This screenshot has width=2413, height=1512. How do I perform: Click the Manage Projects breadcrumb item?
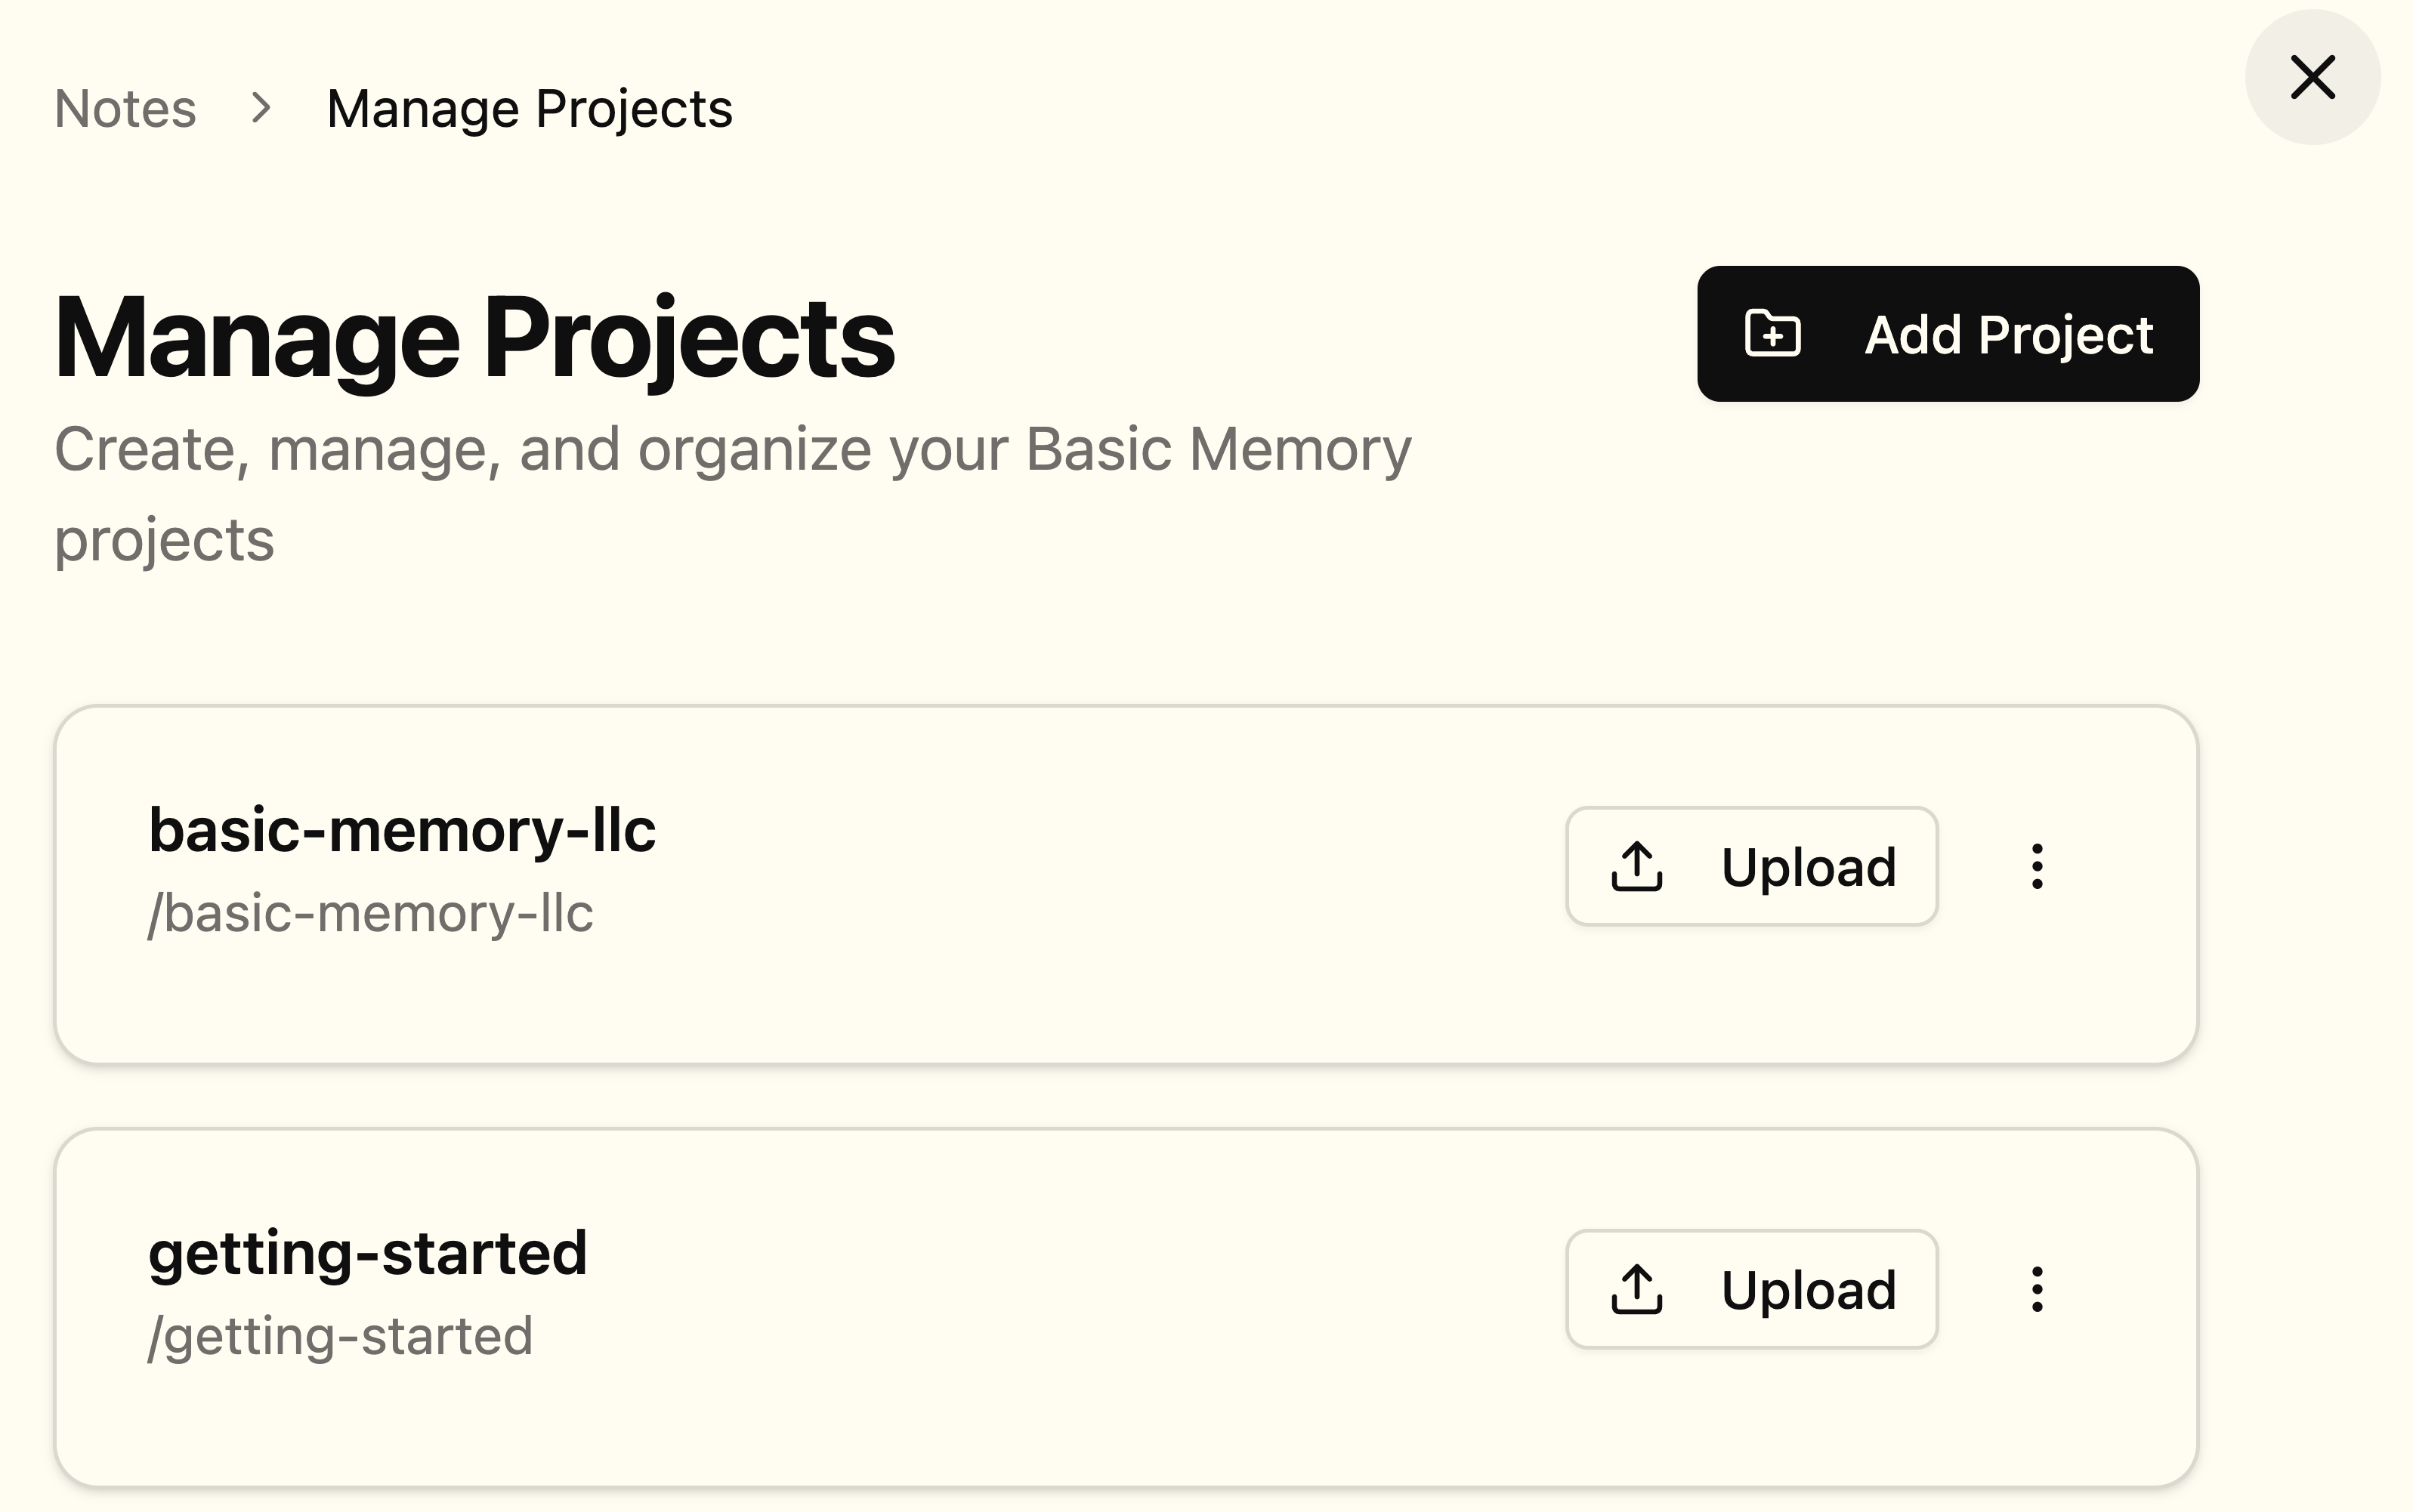tap(529, 108)
